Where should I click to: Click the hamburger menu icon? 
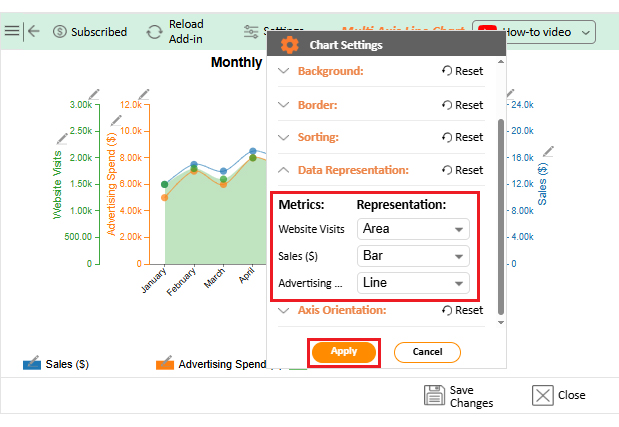click(x=11, y=31)
